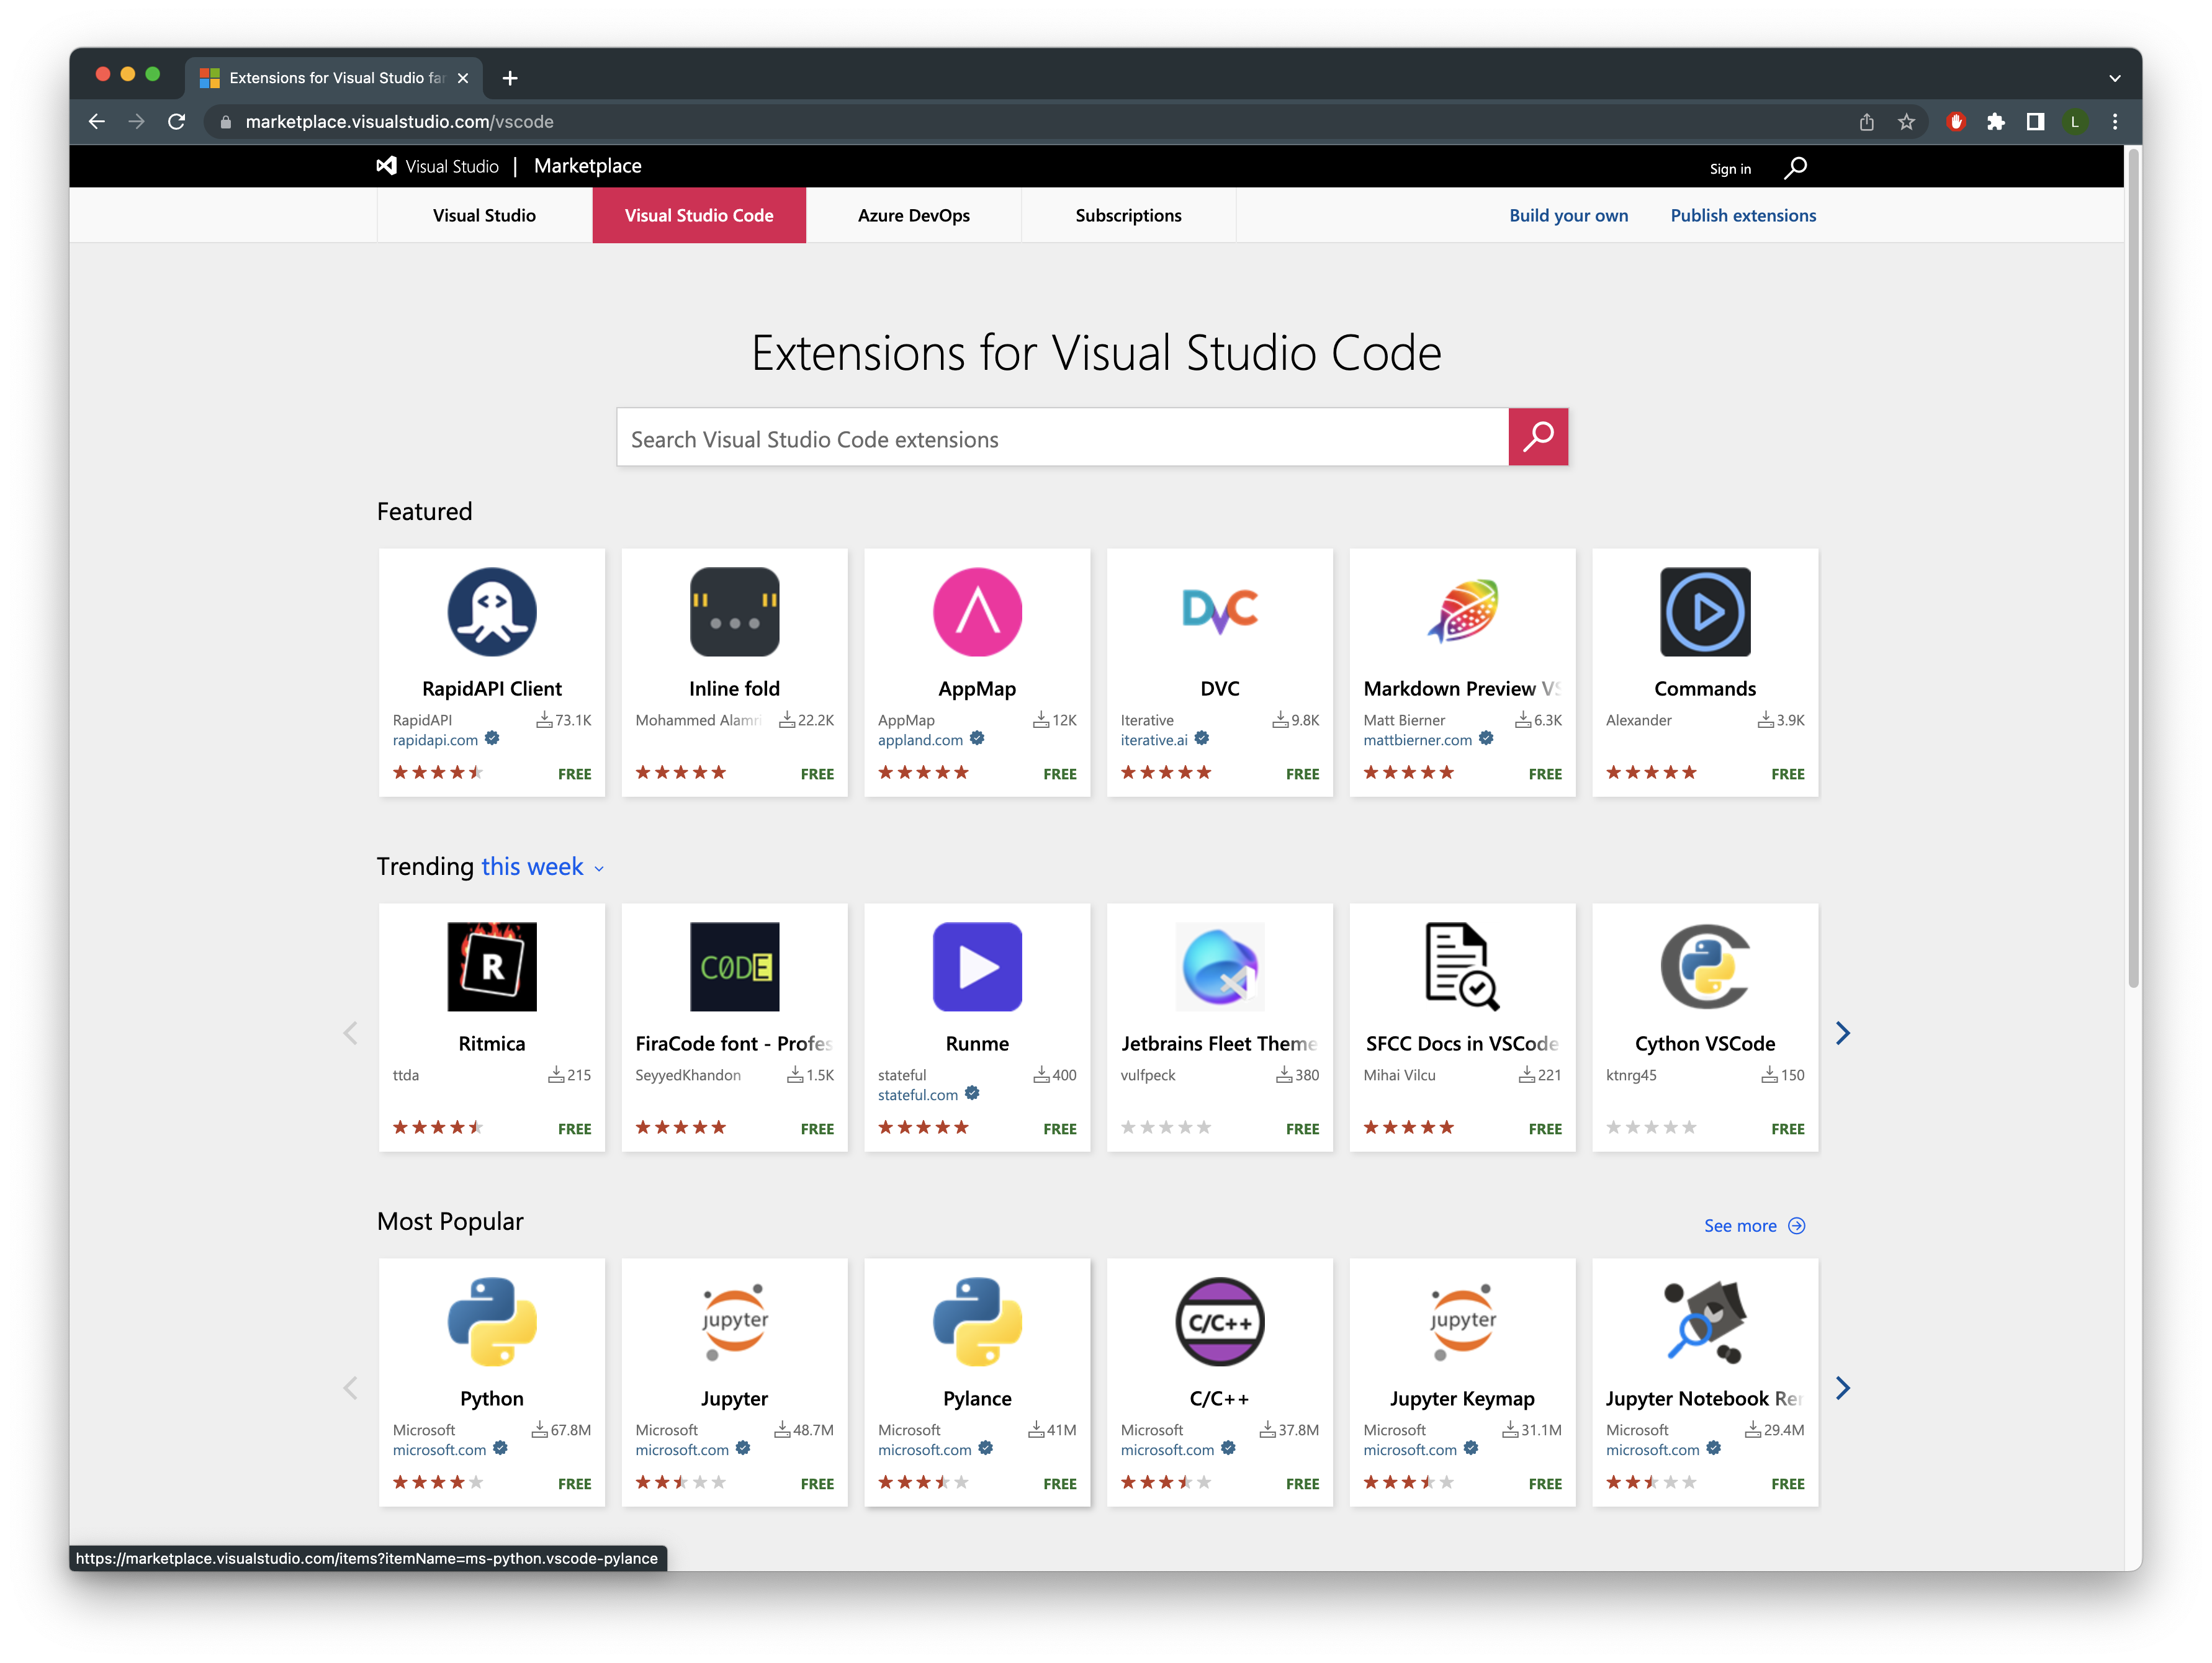Open the Jupyter Notebook Renderers icon
The height and width of the screenshot is (1663, 2212).
pos(1705,1321)
